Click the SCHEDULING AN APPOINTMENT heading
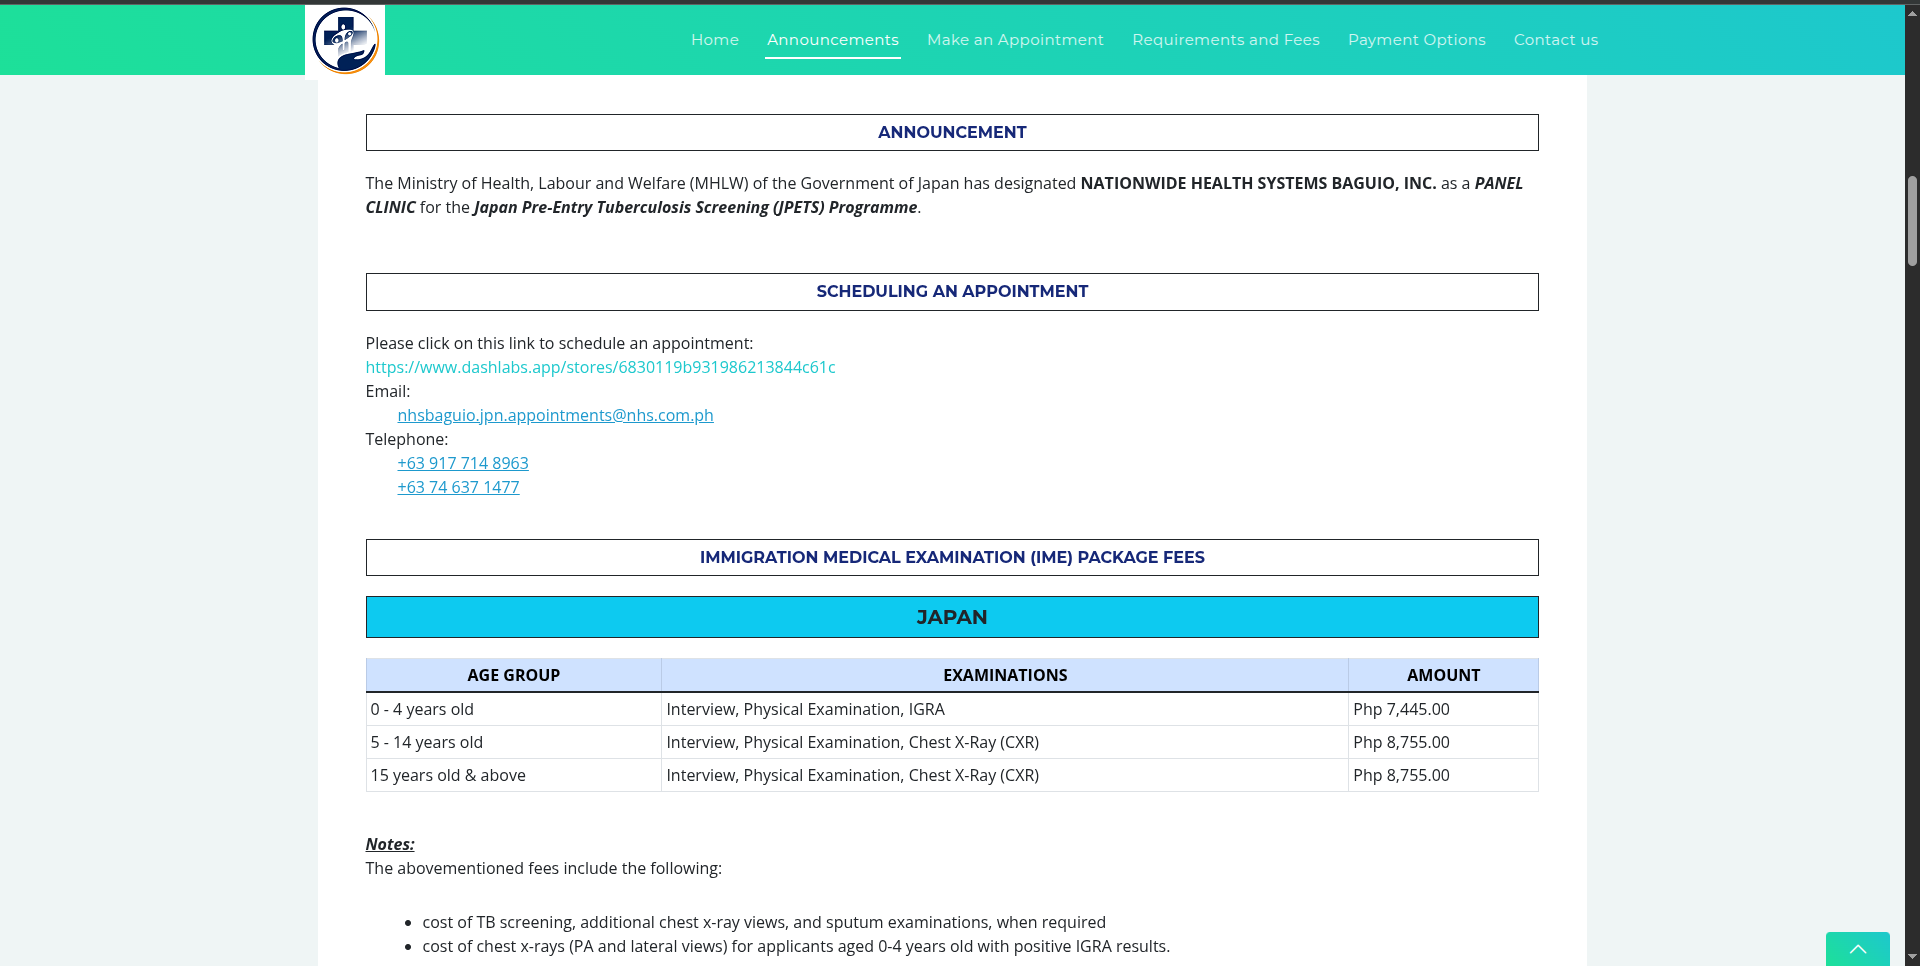 click(x=952, y=291)
